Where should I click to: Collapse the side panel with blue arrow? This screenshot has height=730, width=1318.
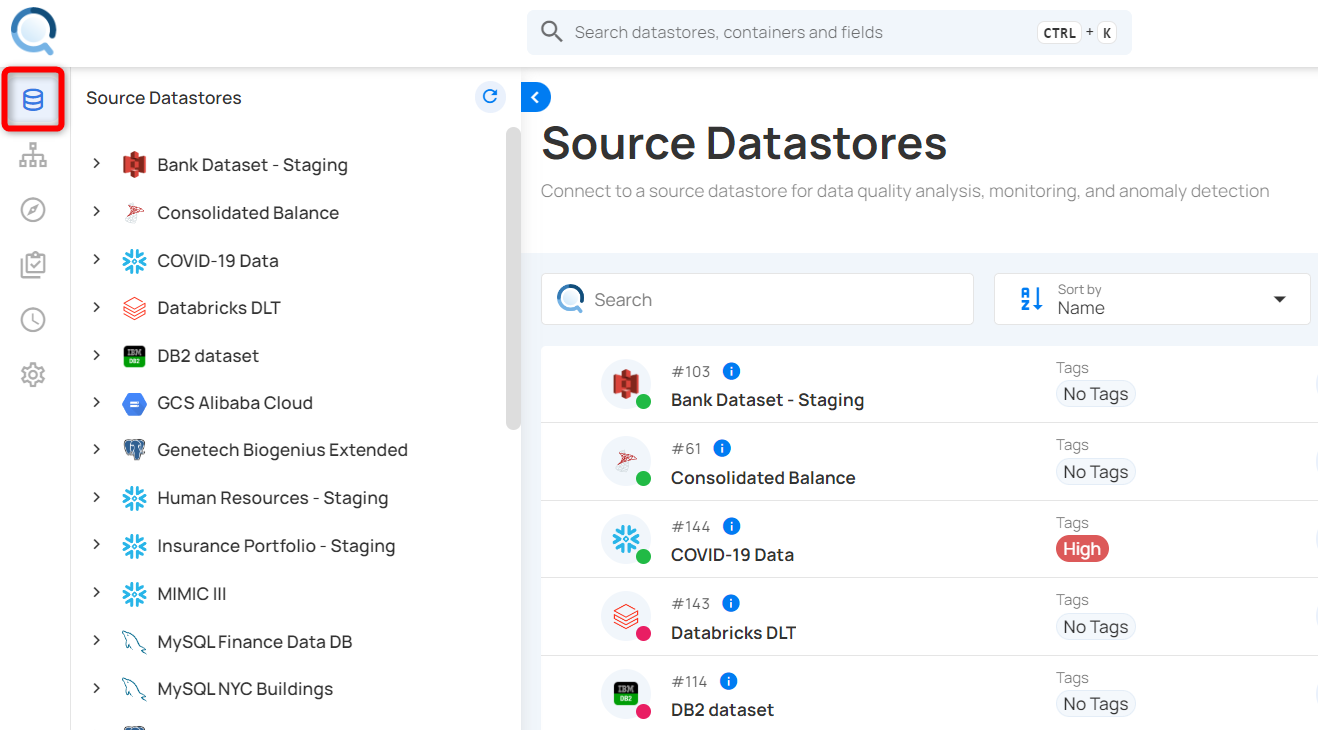pyautogui.click(x=535, y=97)
